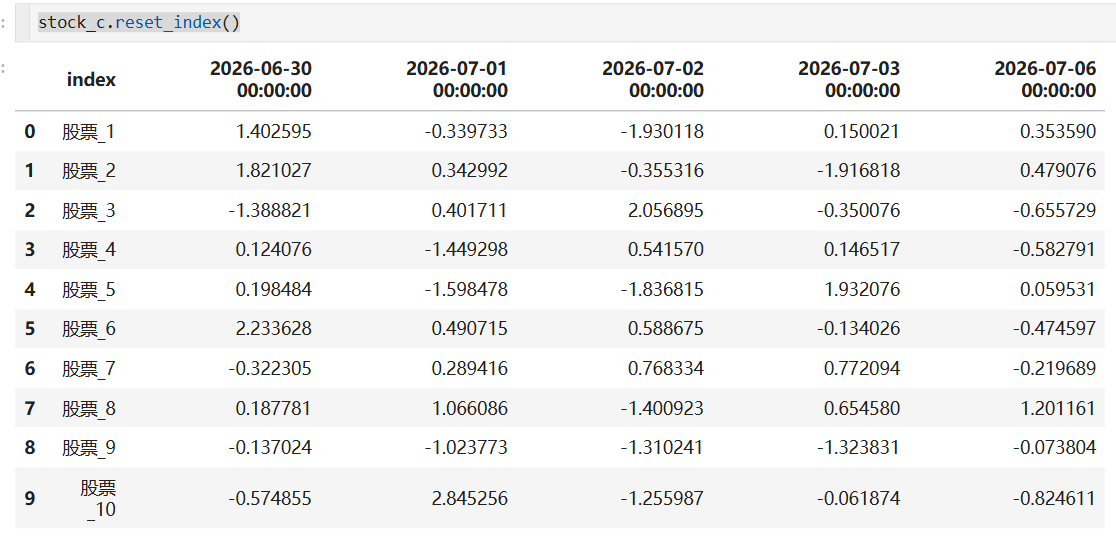Click value -0.219689
Viewport: 1116px width, 540px height.
point(1057,369)
